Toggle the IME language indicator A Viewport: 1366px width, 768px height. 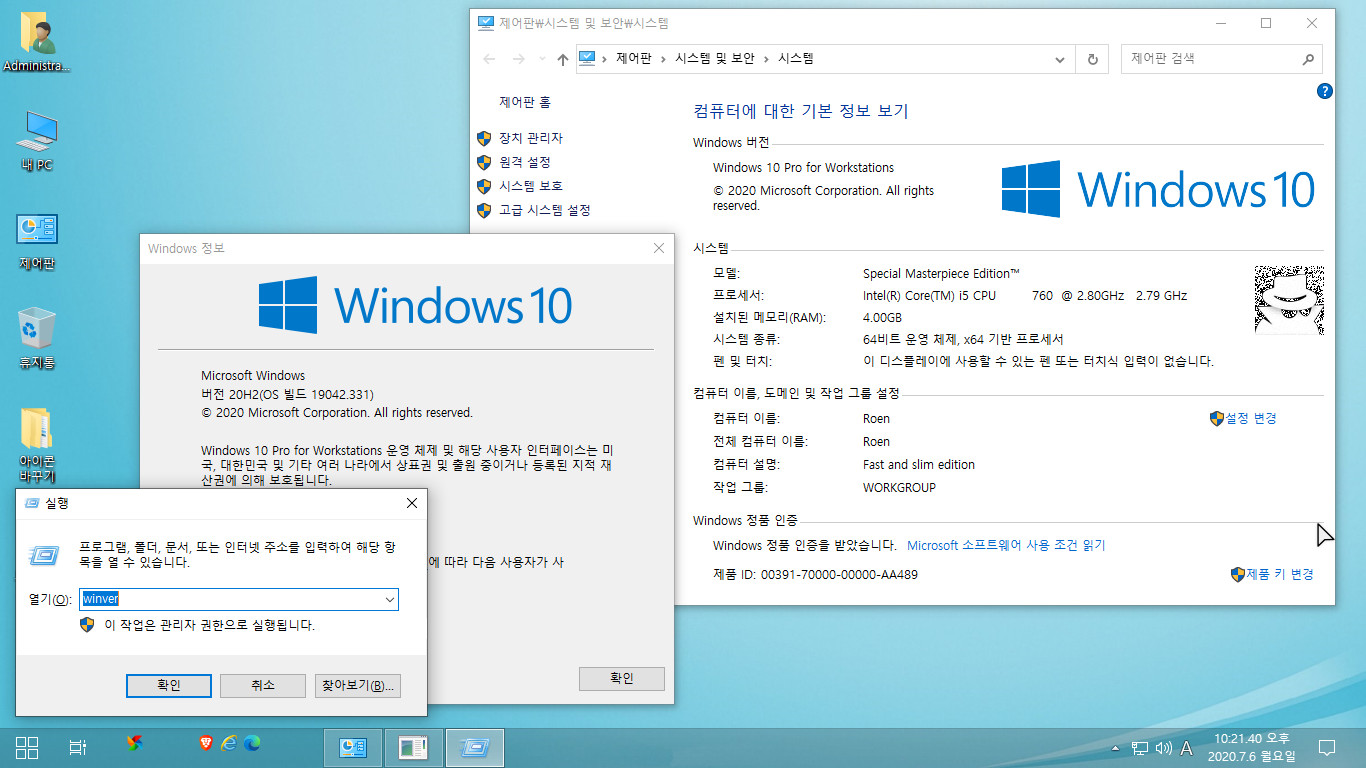pos(1187,748)
